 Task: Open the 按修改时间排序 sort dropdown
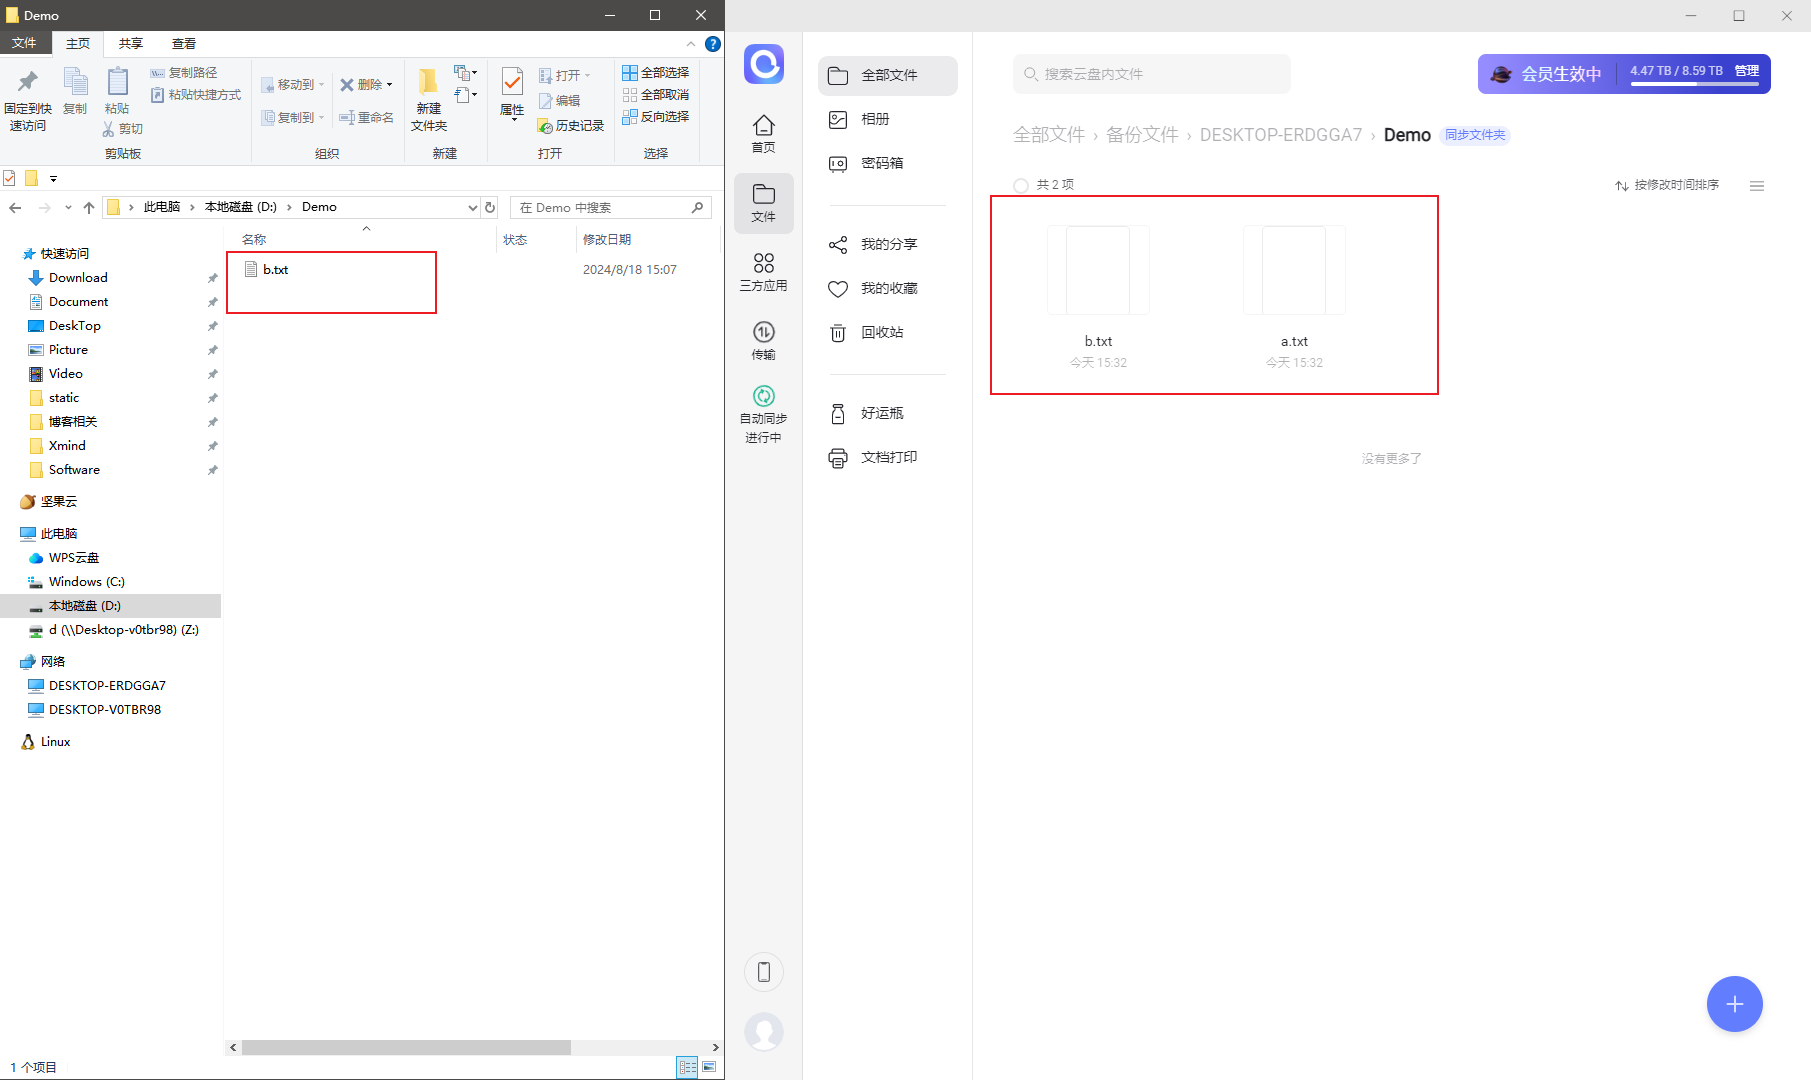(x=1667, y=186)
